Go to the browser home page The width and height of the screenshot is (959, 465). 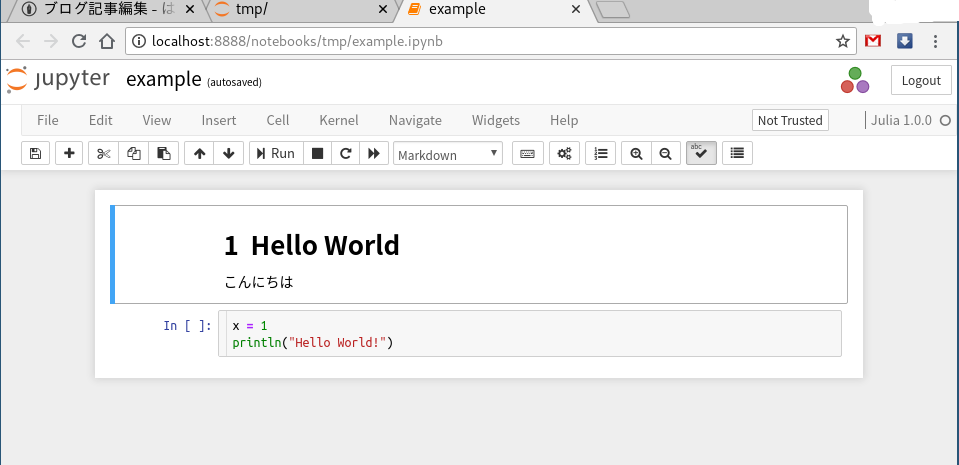point(107,42)
